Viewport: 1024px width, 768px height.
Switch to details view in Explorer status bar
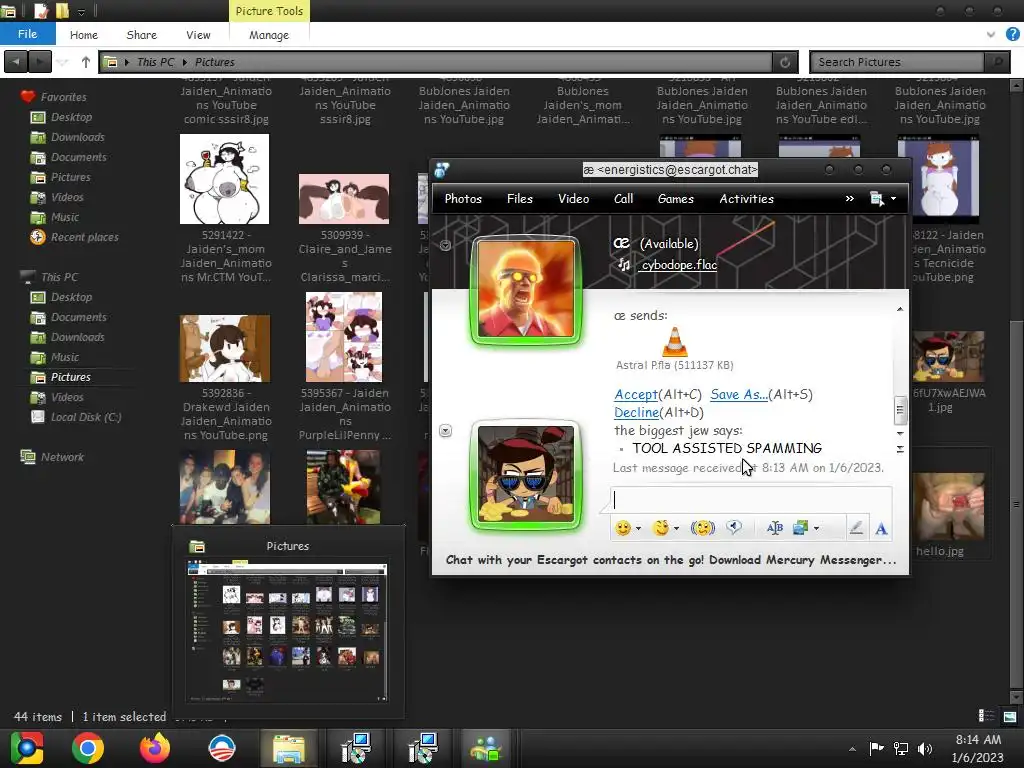[x=986, y=716]
